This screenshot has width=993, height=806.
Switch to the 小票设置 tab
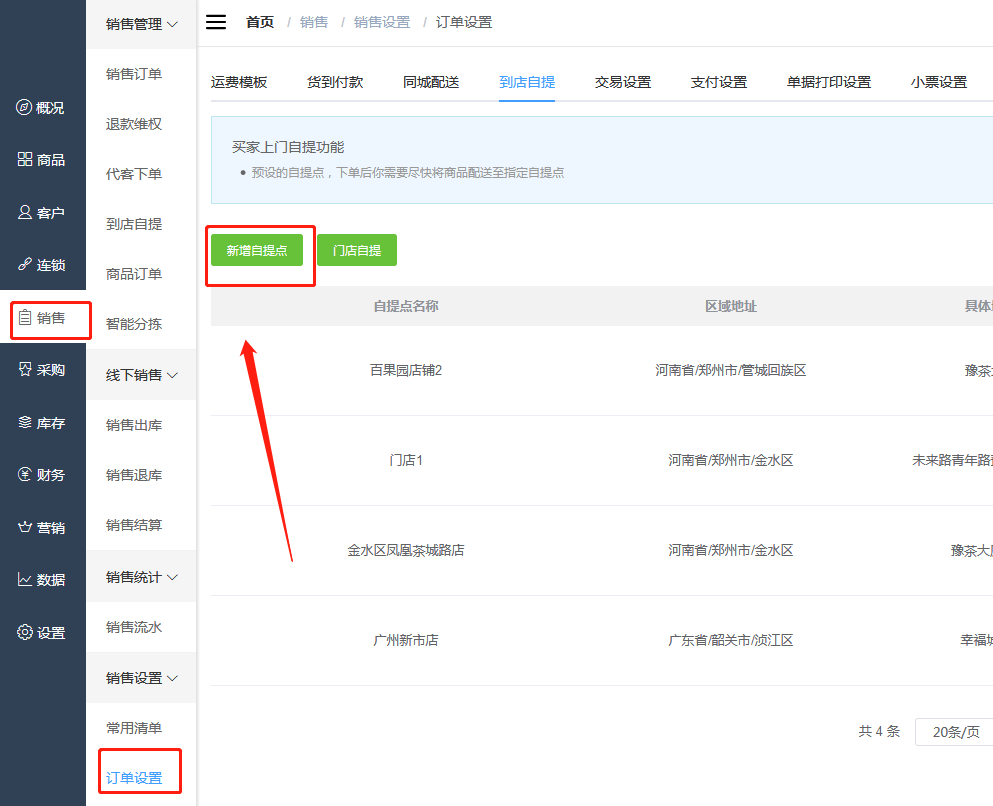(939, 82)
